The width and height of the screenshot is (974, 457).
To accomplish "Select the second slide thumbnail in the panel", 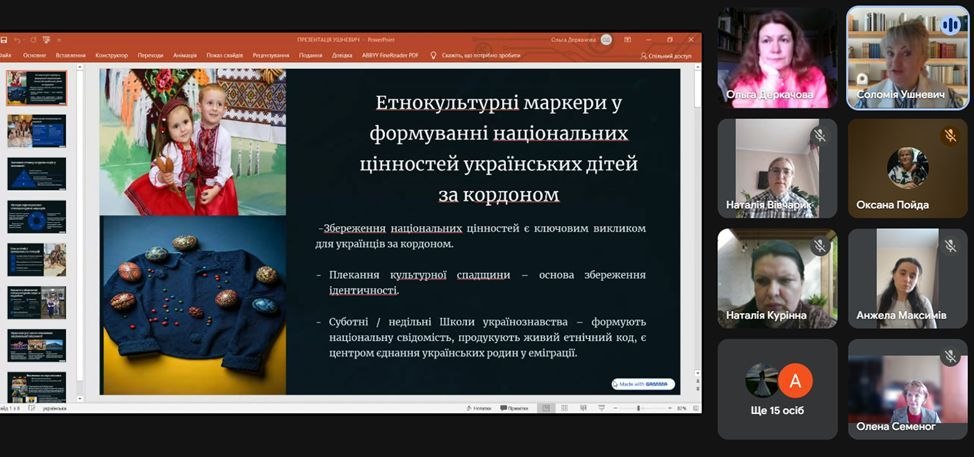I will click(37, 131).
